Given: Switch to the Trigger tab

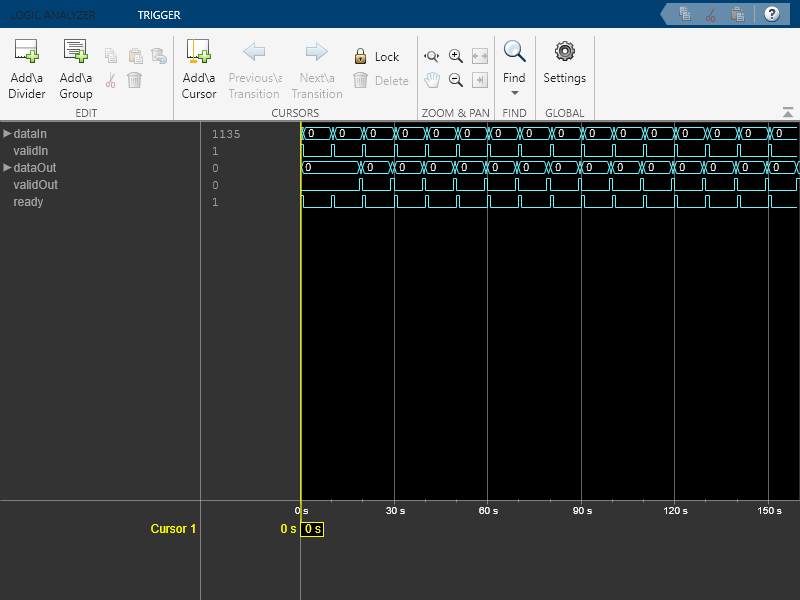Looking at the screenshot, I should pos(159,15).
